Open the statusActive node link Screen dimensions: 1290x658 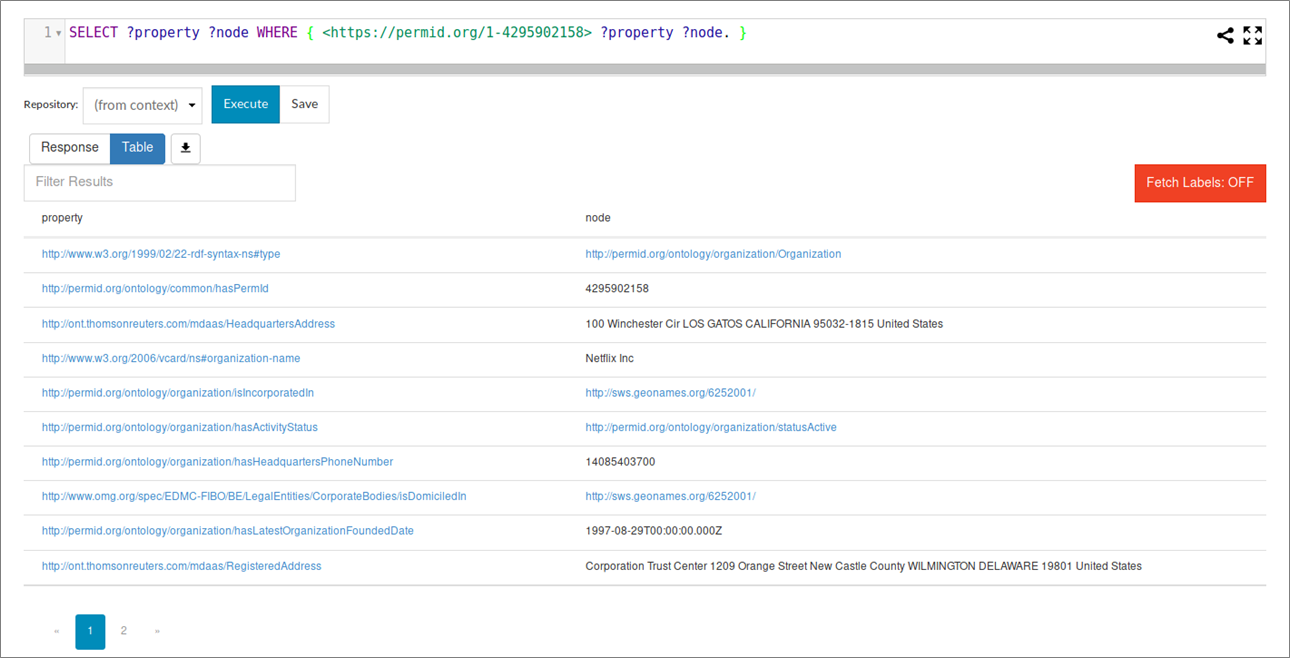click(x=711, y=427)
